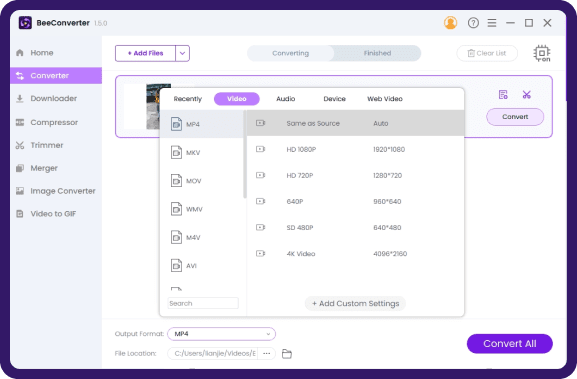The width and height of the screenshot is (577, 379).
Task: Select HD 1080P 1920*1080 preset
Action: pyautogui.click(x=355, y=149)
